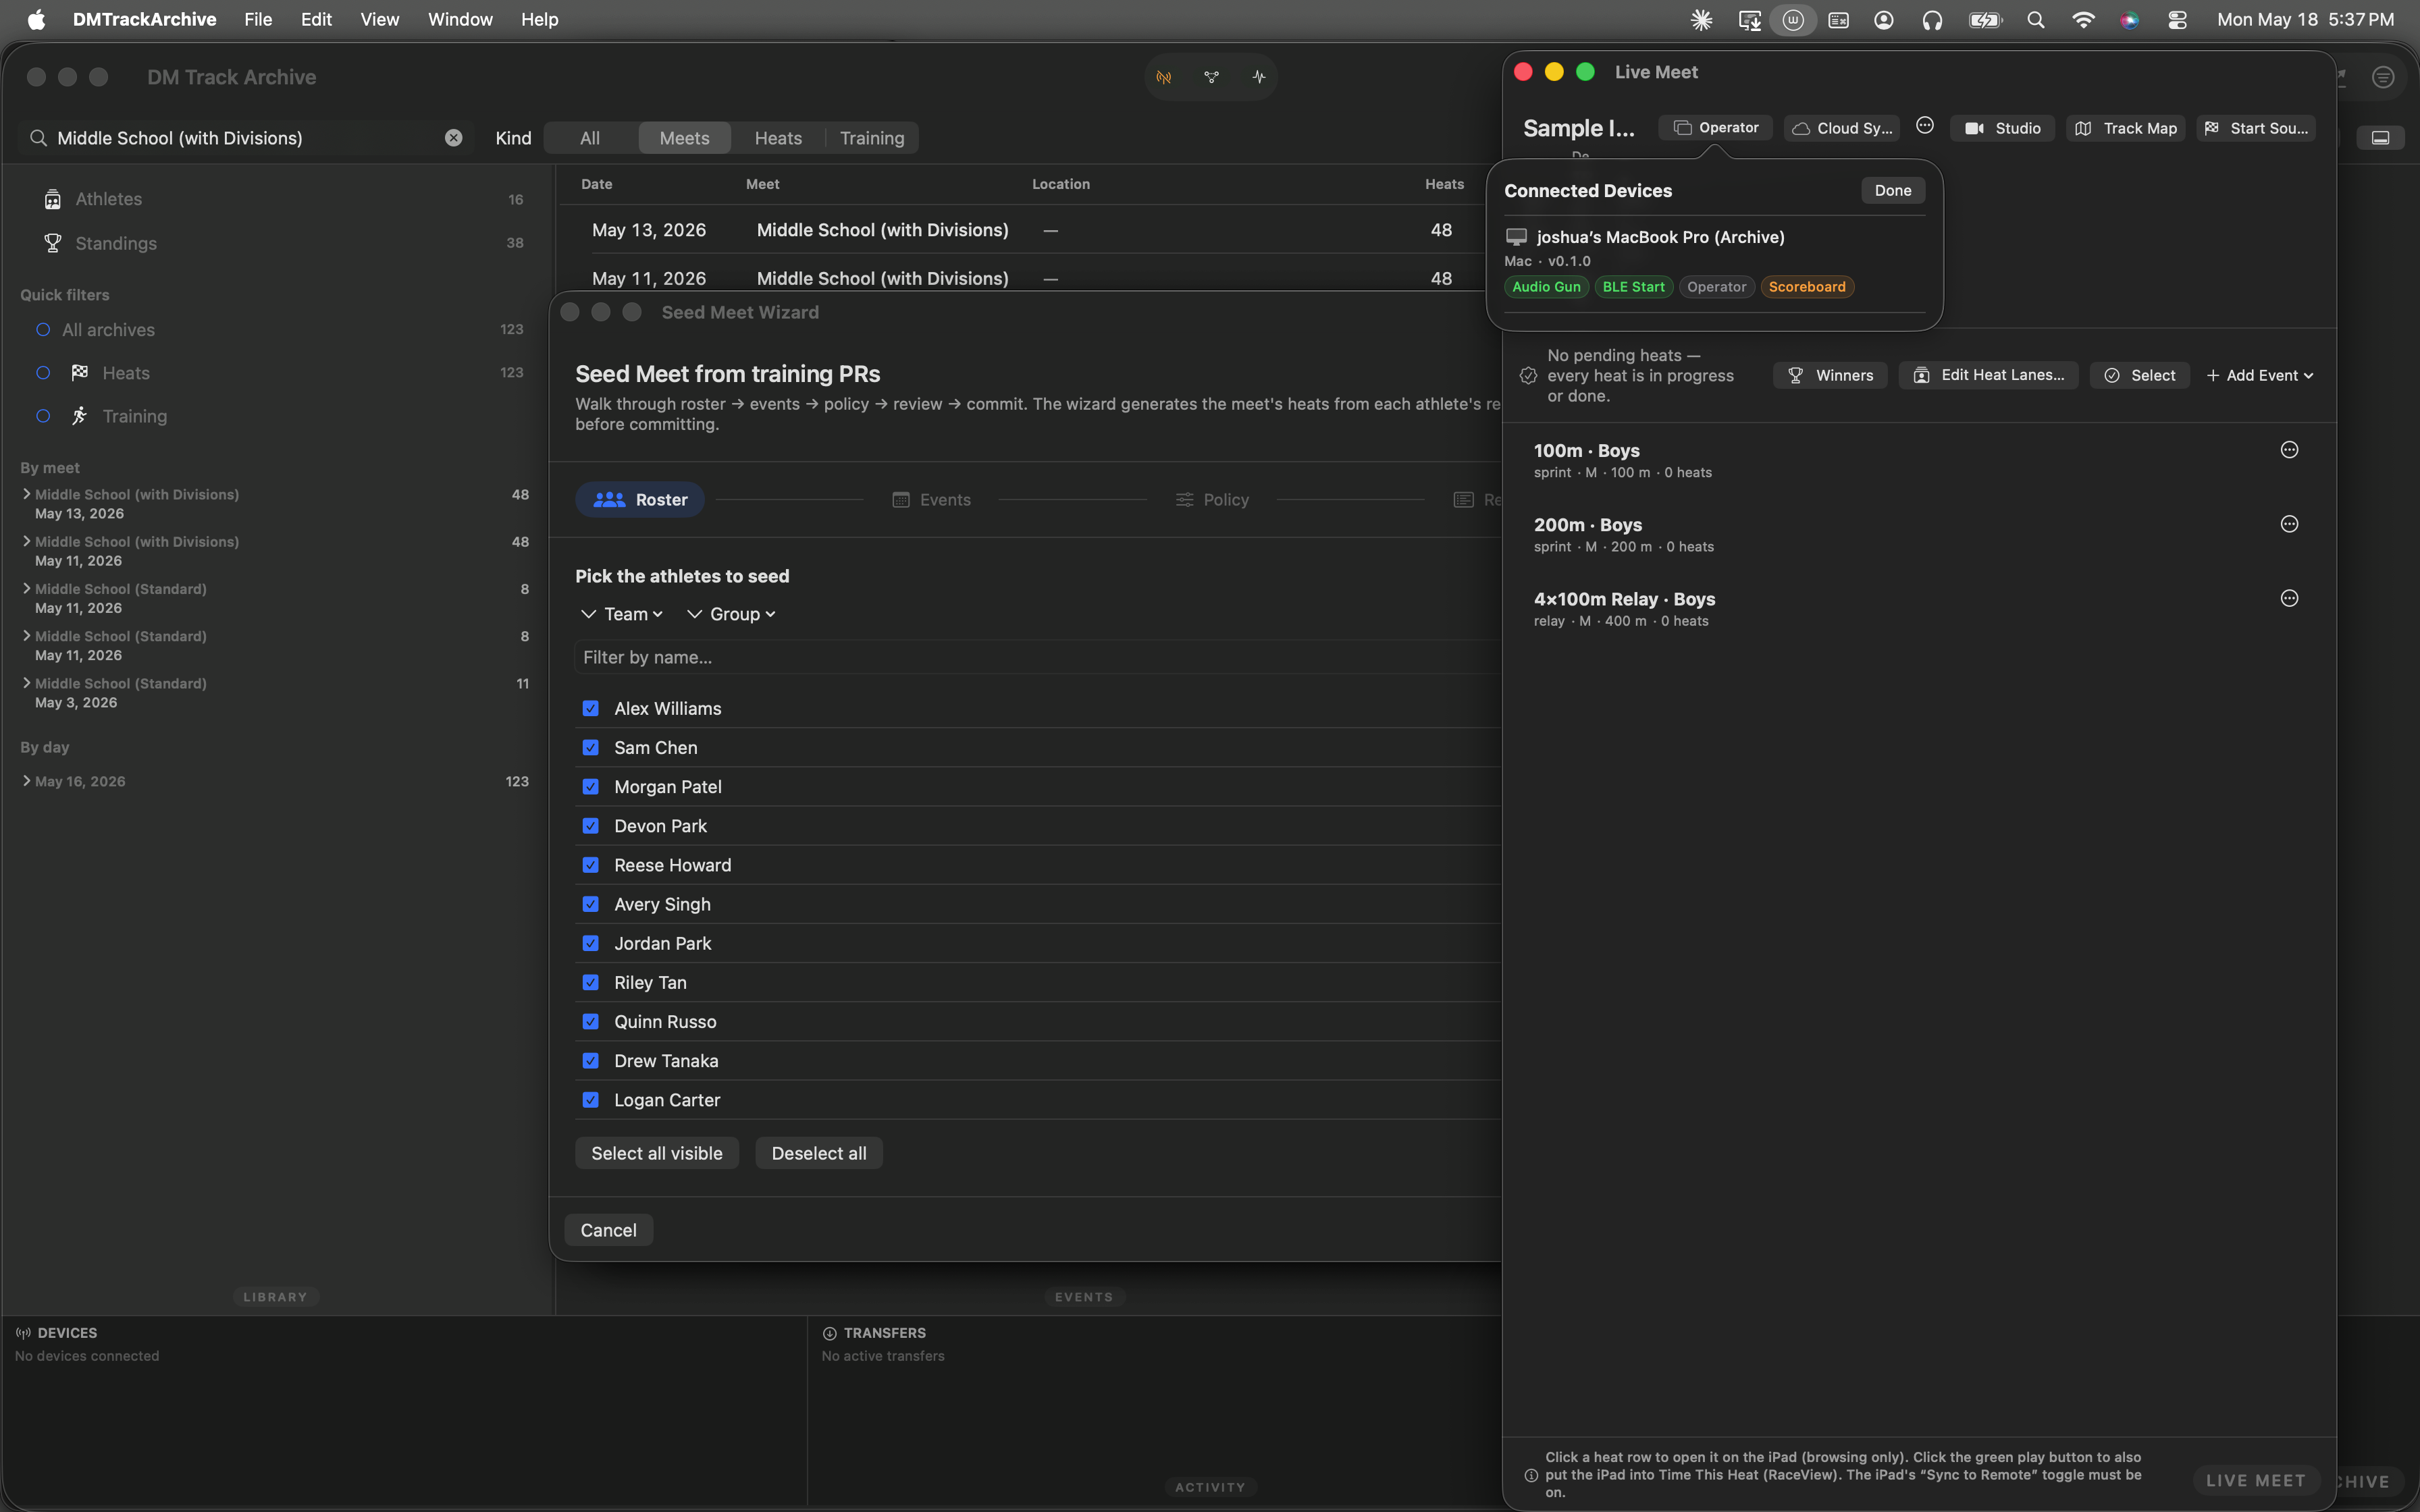Open options menu for 100m · Boys event
Viewport: 2420px width, 1512px height.
[2288, 450]
